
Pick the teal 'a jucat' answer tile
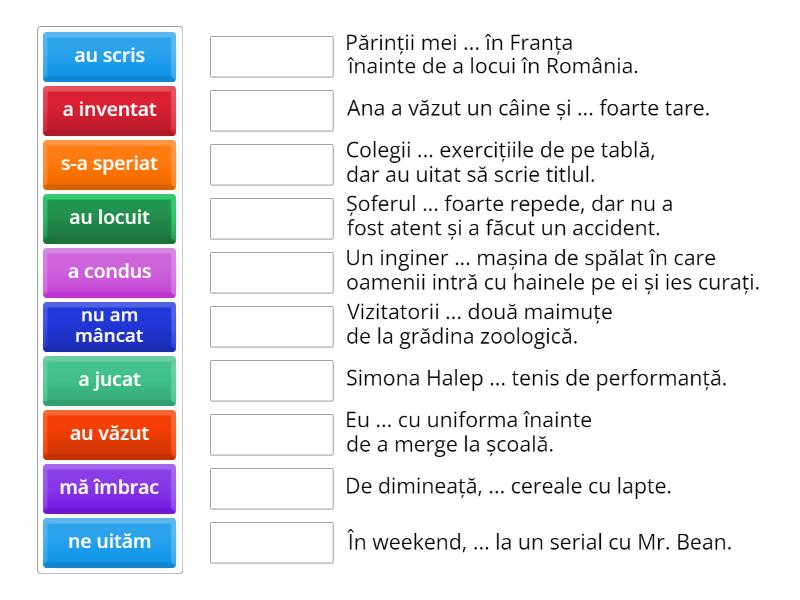click(109, 381)
